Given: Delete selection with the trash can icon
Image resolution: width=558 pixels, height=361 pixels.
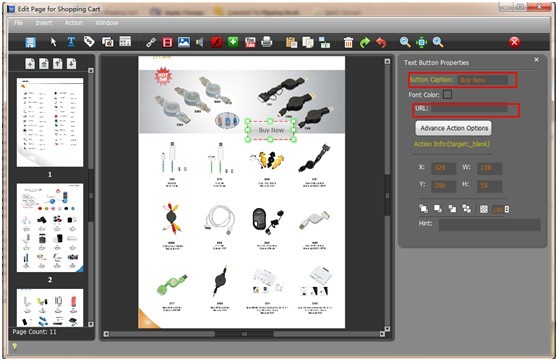Looking at the screenshot, I should pos(348,42).
